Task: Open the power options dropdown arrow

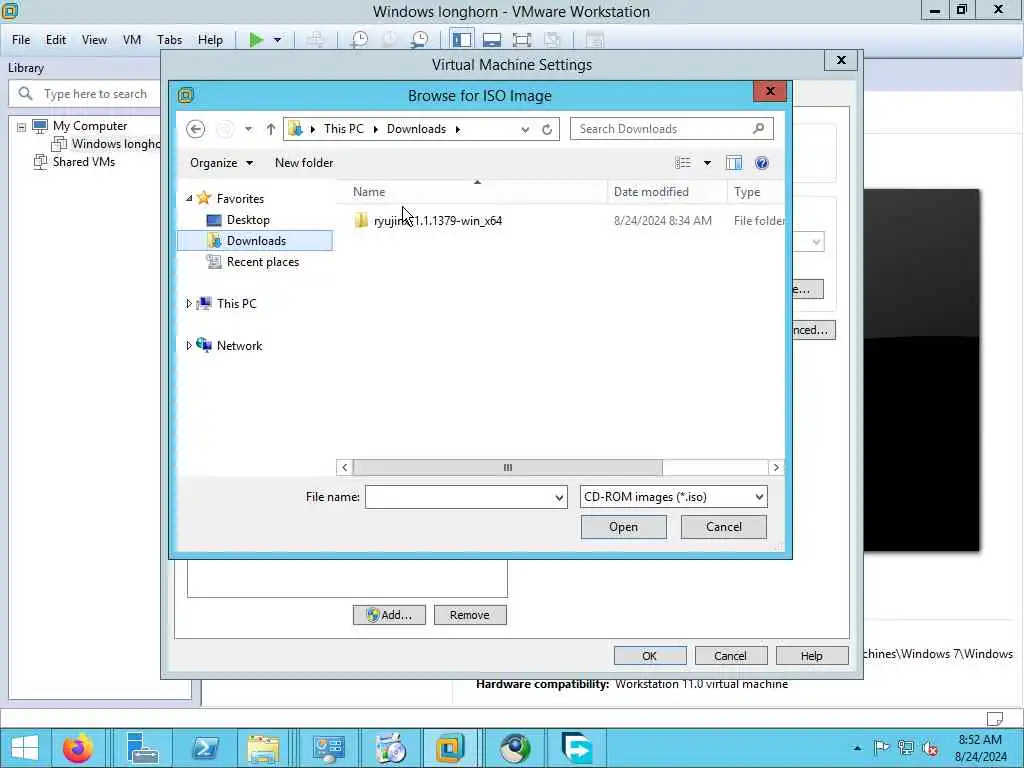Action: (x=278, y=40)
